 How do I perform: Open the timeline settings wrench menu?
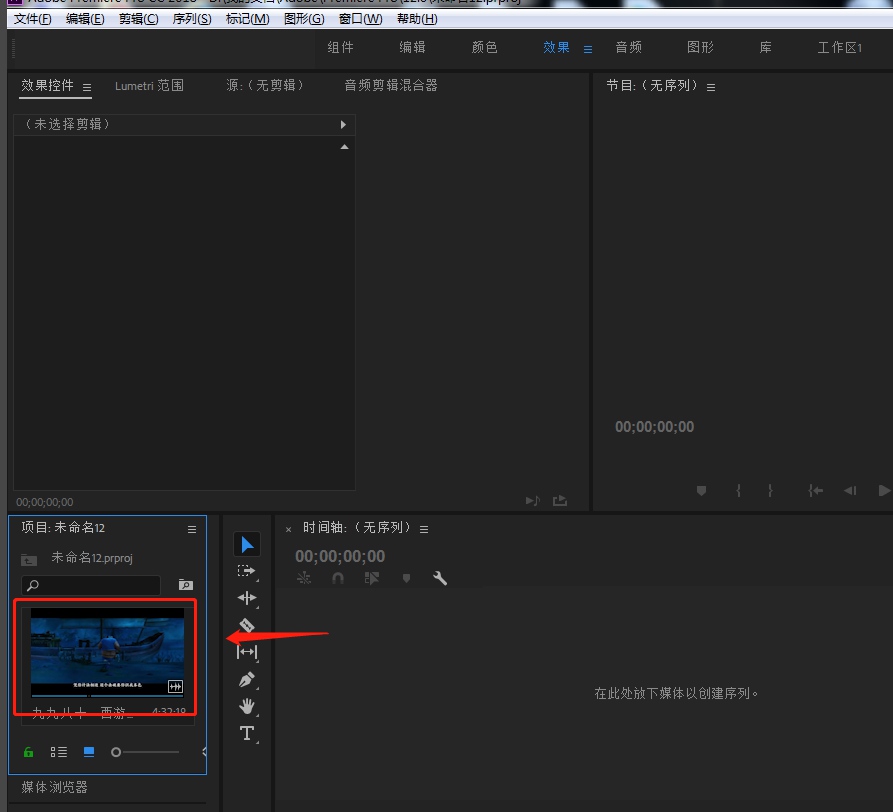click(x=440, y=578)
